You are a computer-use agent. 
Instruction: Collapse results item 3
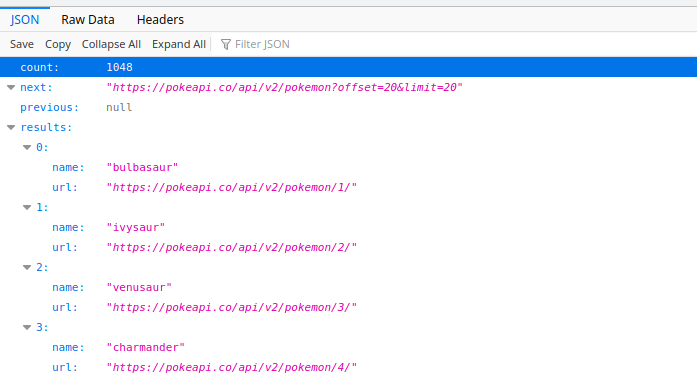(x=27, y=328)
